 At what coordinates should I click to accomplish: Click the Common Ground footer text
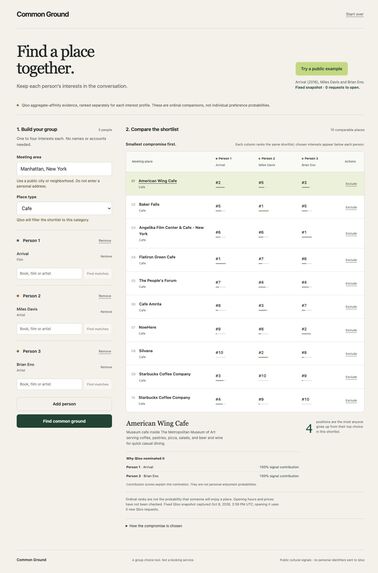pos(31,560)
